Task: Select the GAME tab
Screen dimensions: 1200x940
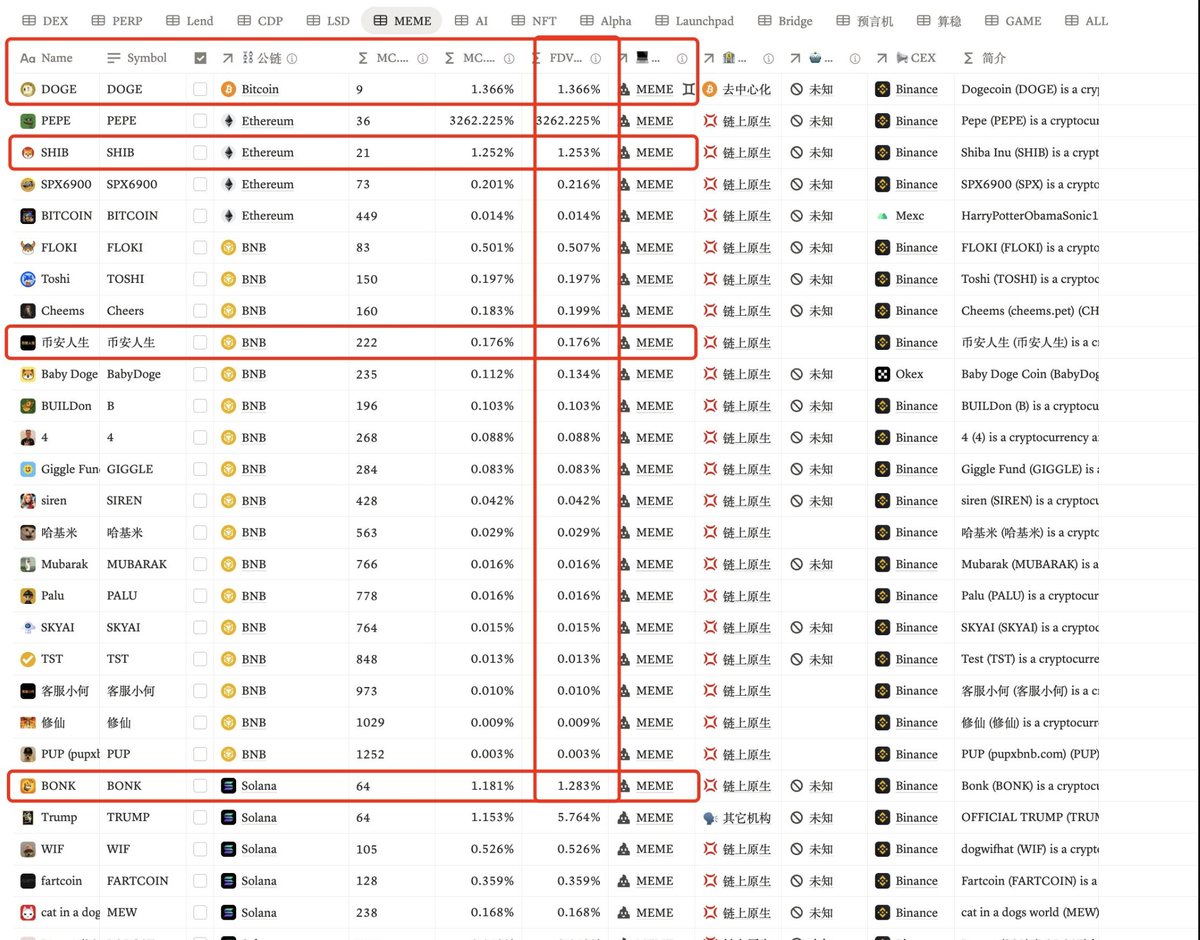Action: (1013, 20)
